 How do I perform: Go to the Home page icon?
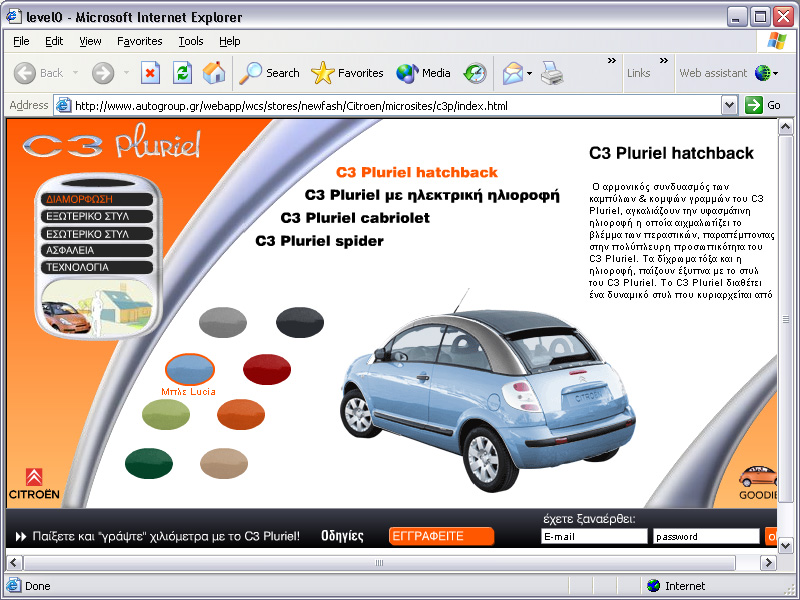(214, 73)
